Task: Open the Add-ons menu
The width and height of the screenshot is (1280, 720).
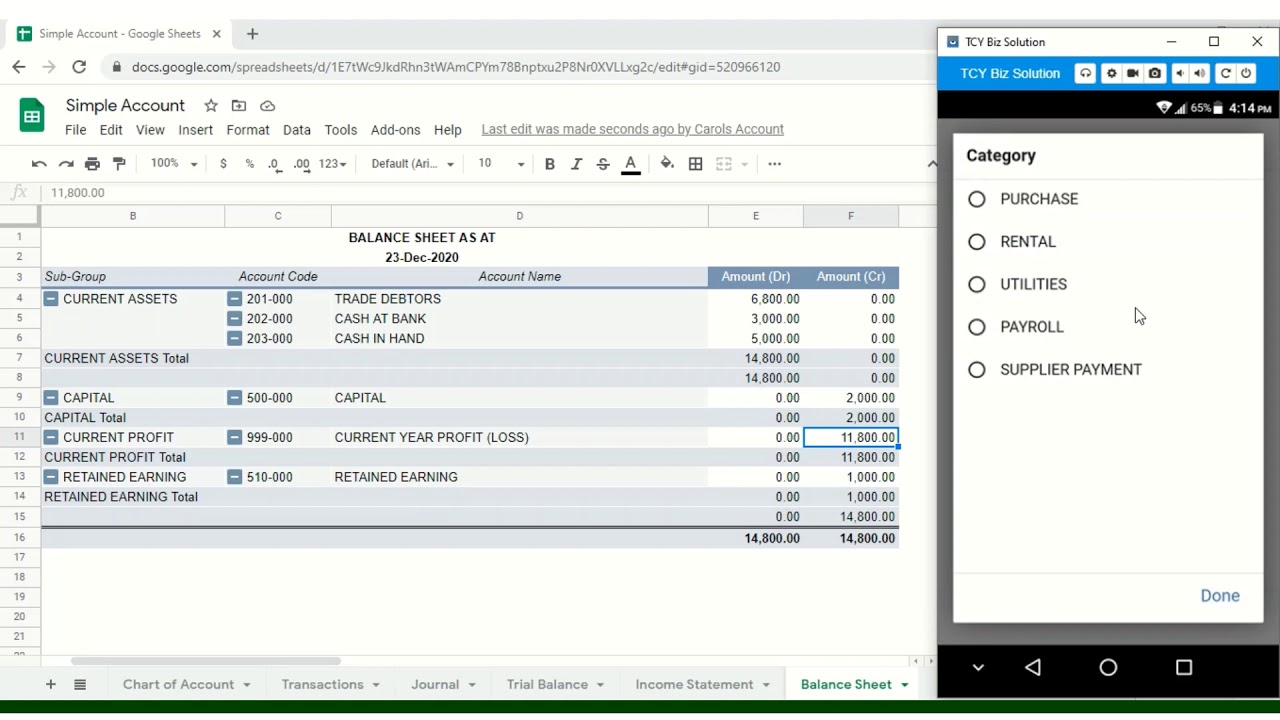Action: (x=395, y=130)
